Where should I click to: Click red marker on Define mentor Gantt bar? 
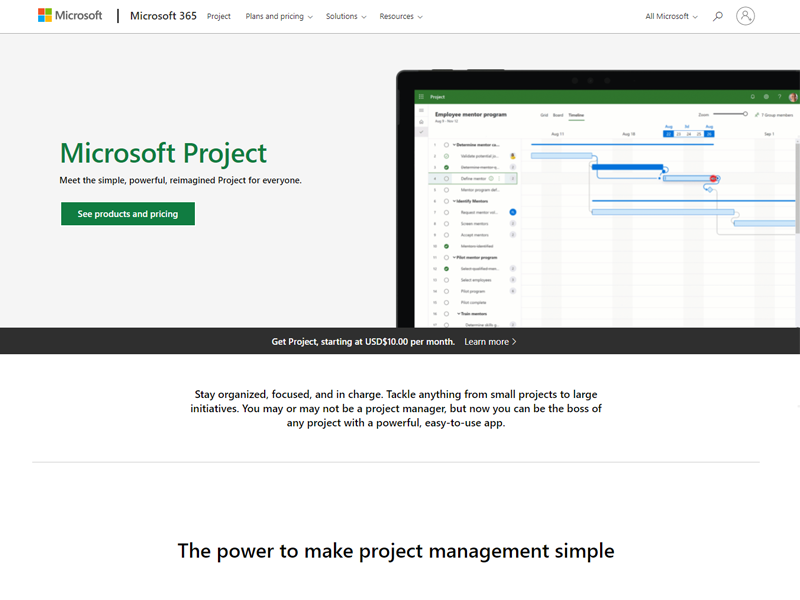713,179
